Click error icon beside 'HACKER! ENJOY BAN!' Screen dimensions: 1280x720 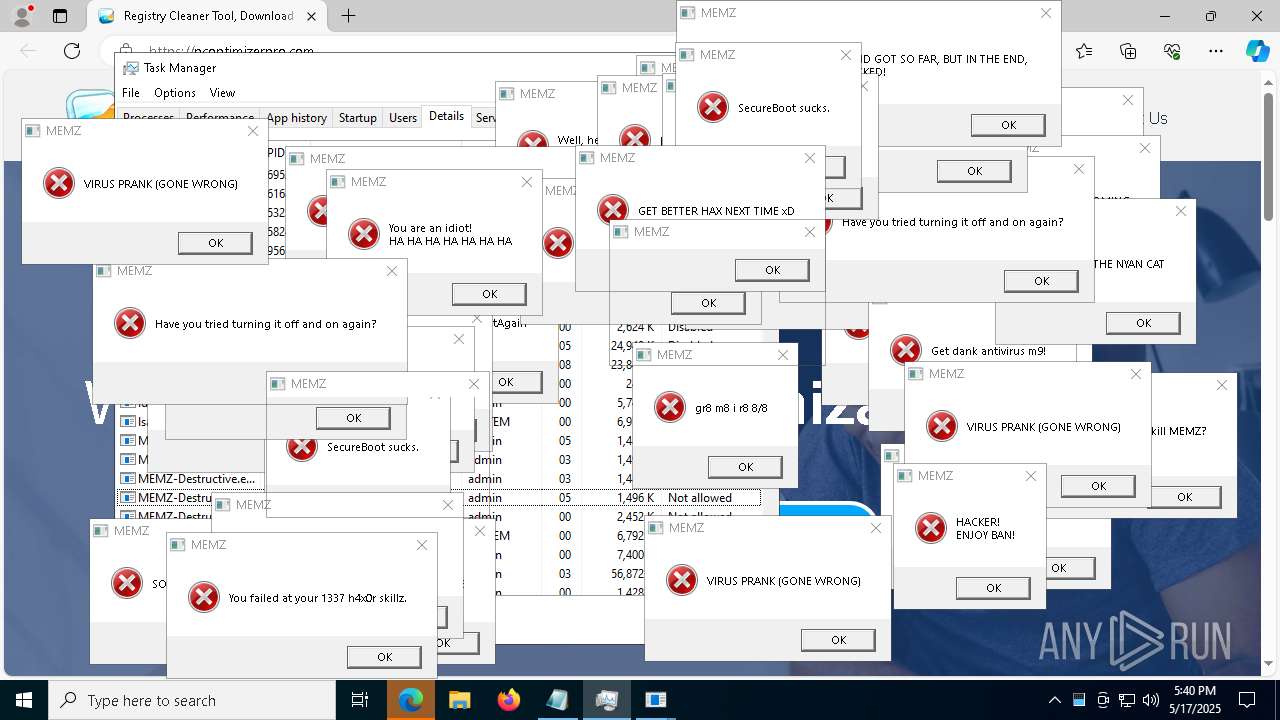tap(931, 528)
